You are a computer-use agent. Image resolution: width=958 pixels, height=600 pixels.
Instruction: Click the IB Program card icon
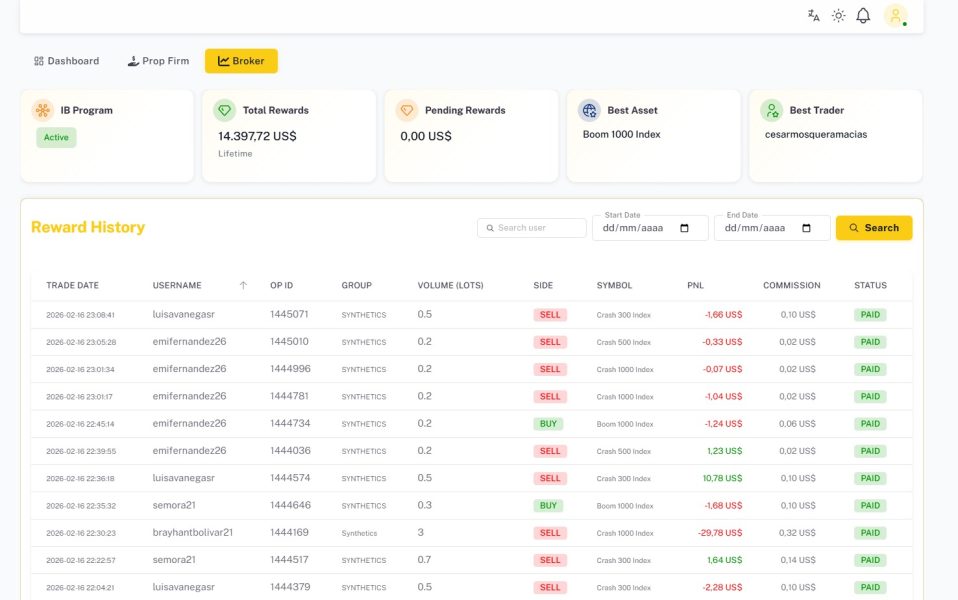(x=42, y=110)
